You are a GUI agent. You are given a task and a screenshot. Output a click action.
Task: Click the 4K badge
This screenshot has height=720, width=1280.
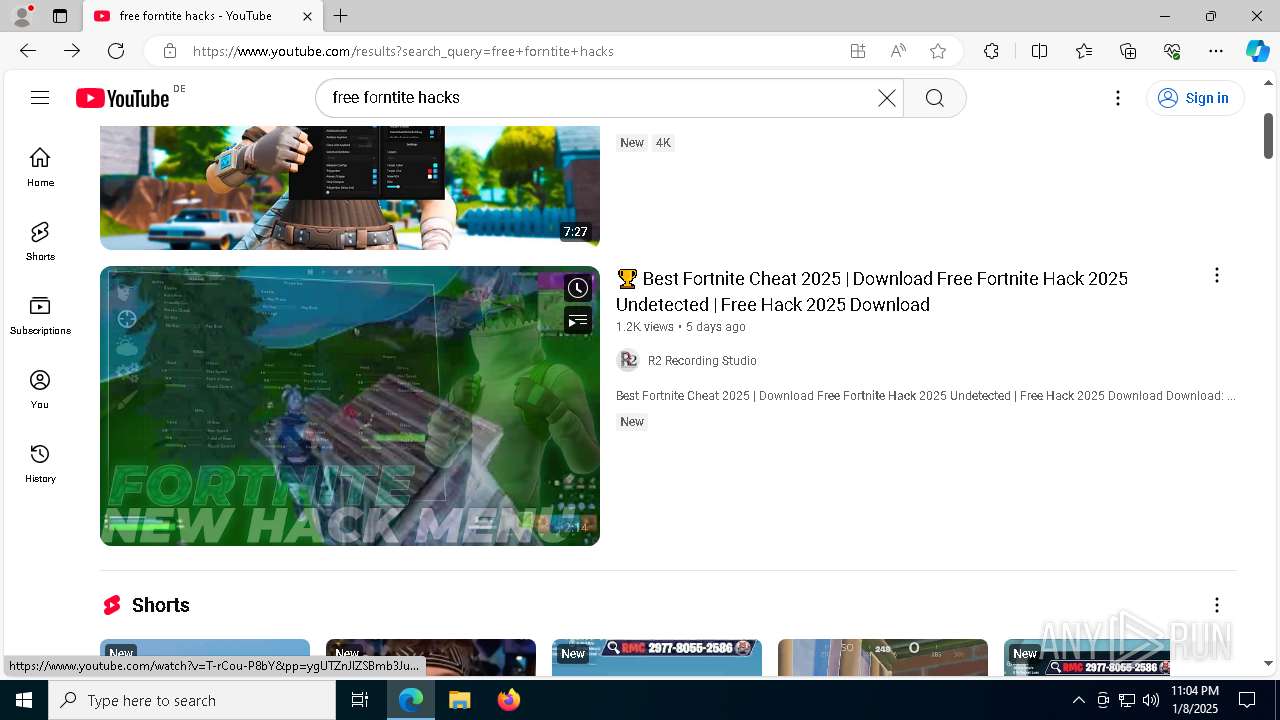663,143
